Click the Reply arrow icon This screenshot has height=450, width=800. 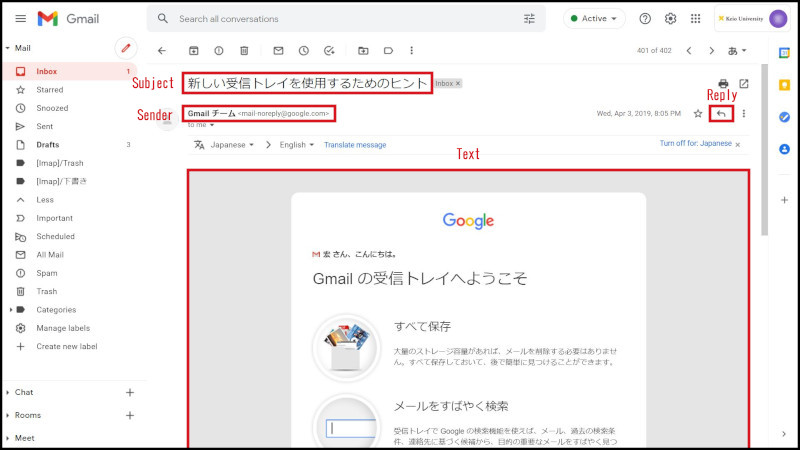pyautogui.click(x=721, y=113)
